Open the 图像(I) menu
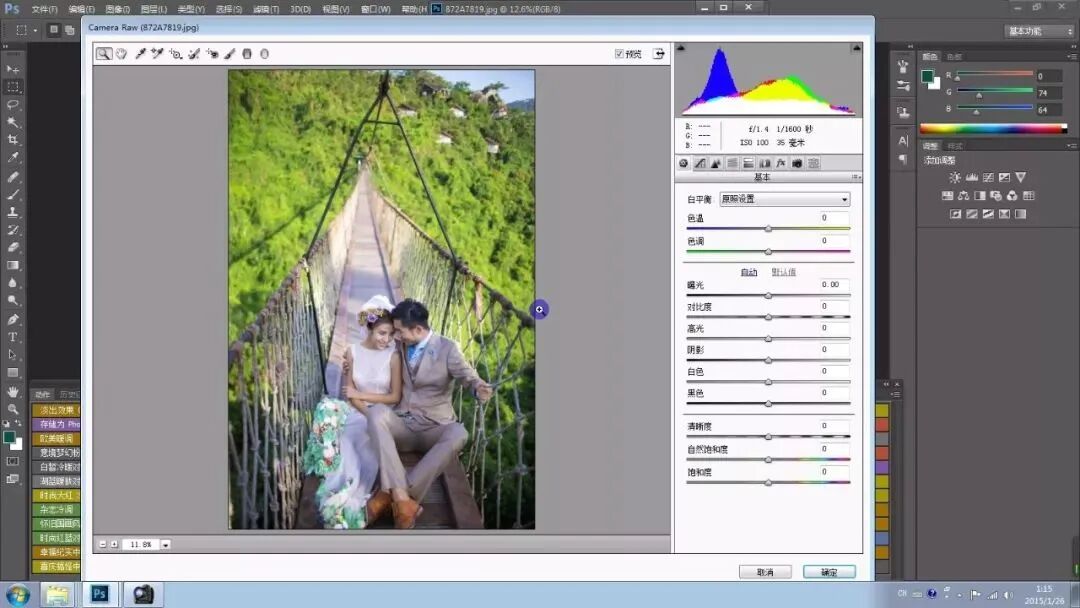Screen dimensions: 1080x608 pyautogui.click(x=118, y=9)
